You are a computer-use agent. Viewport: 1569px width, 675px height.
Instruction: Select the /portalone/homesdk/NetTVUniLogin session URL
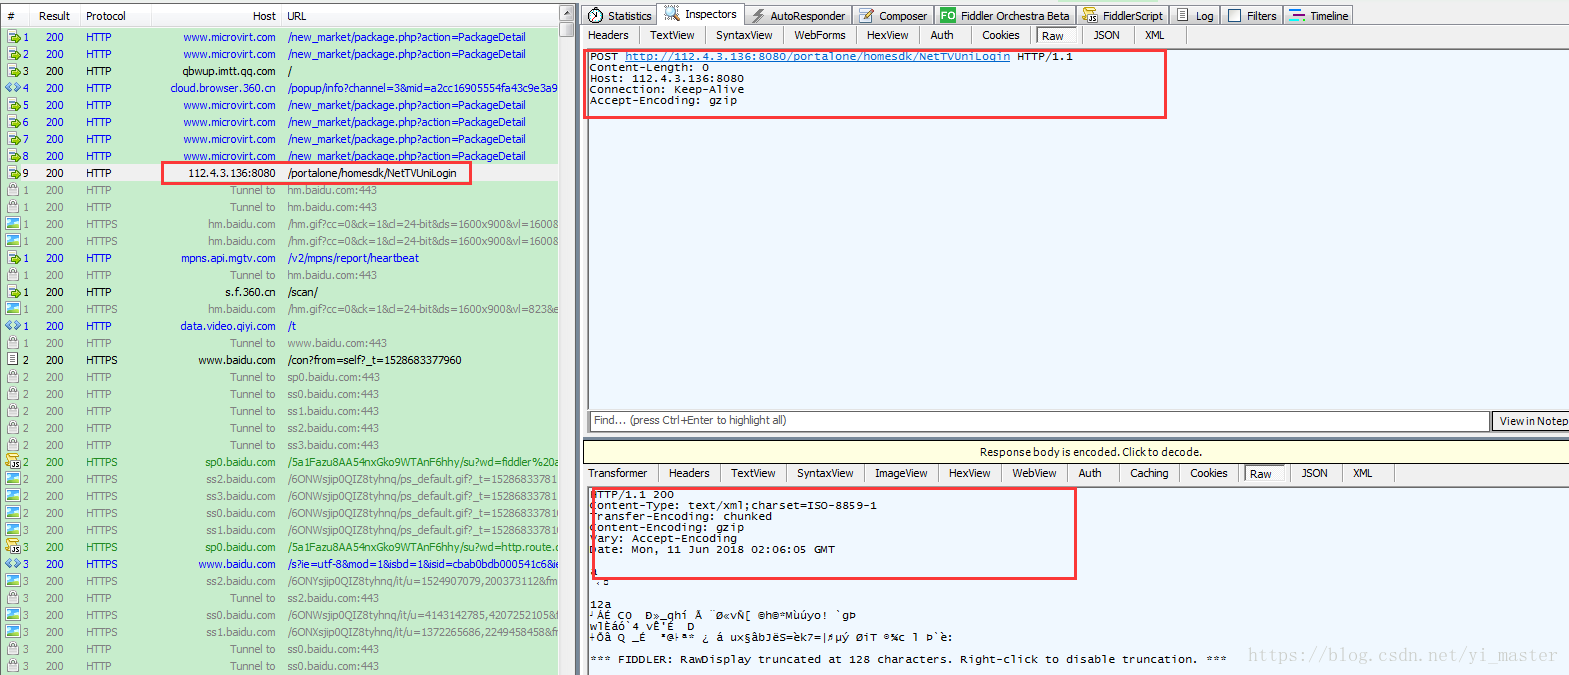tap(372, 173)
